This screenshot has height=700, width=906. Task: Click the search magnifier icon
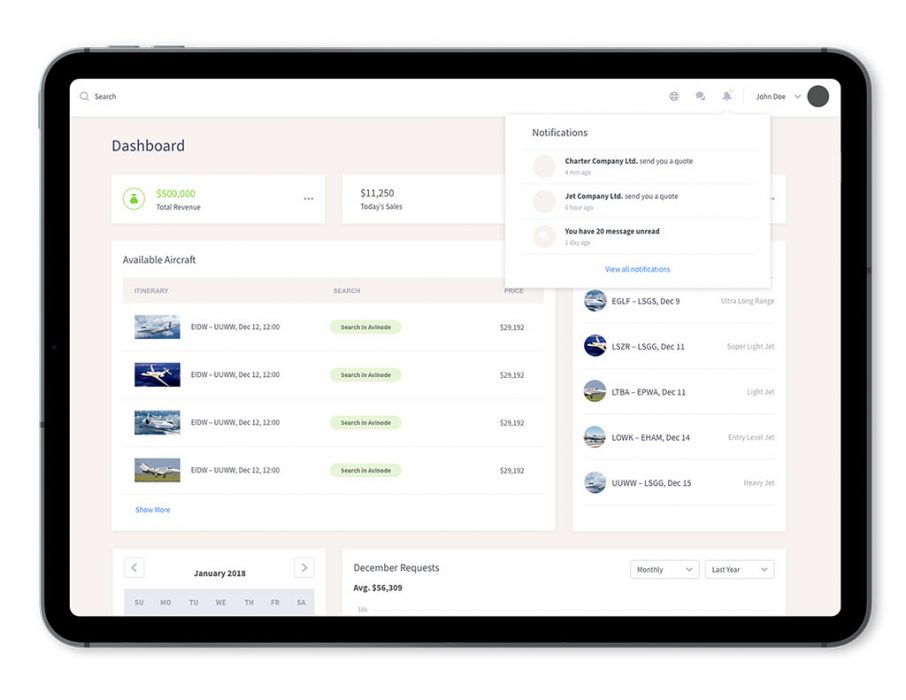85,97
